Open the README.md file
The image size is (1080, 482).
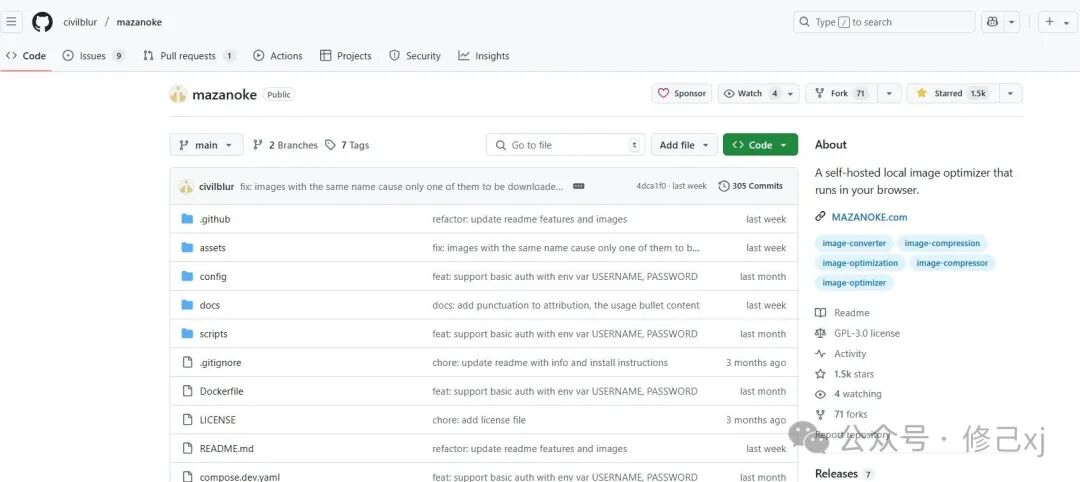click(227, 449)
